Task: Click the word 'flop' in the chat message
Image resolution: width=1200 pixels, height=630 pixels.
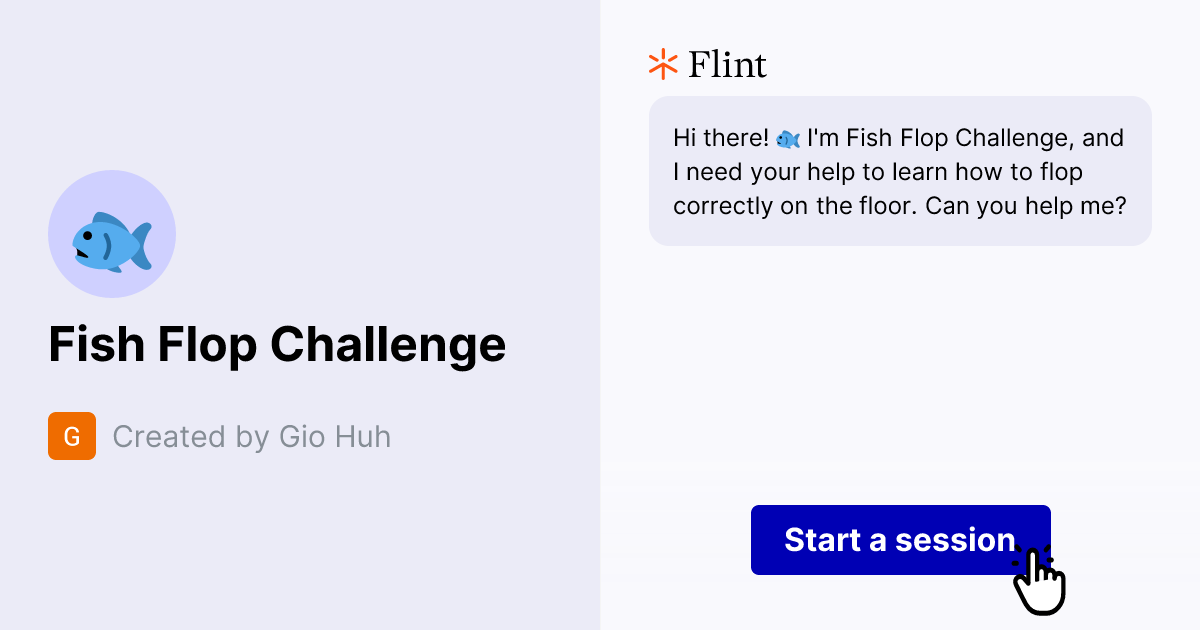Action: (1061, 171)
